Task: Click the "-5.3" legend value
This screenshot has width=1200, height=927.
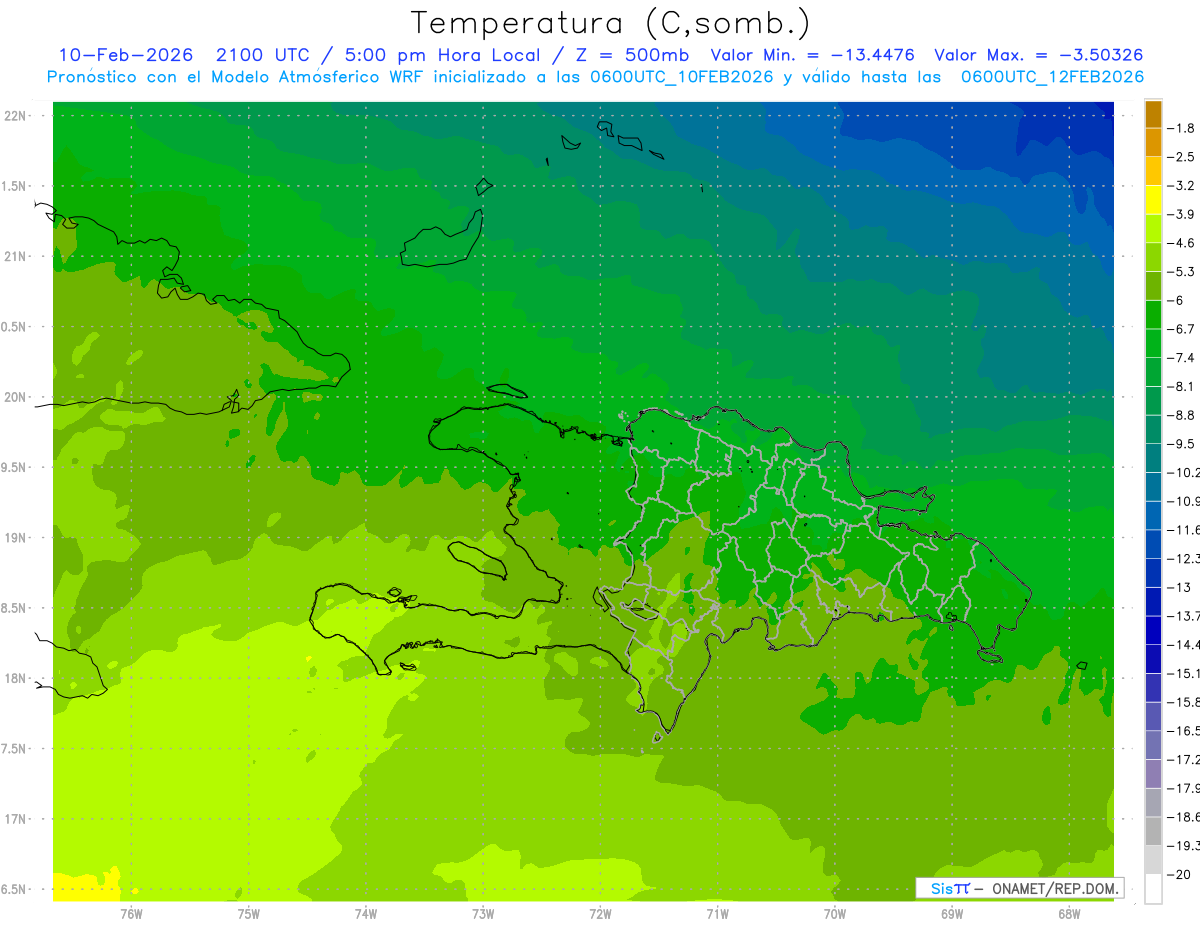Action: click(1182, 271)
